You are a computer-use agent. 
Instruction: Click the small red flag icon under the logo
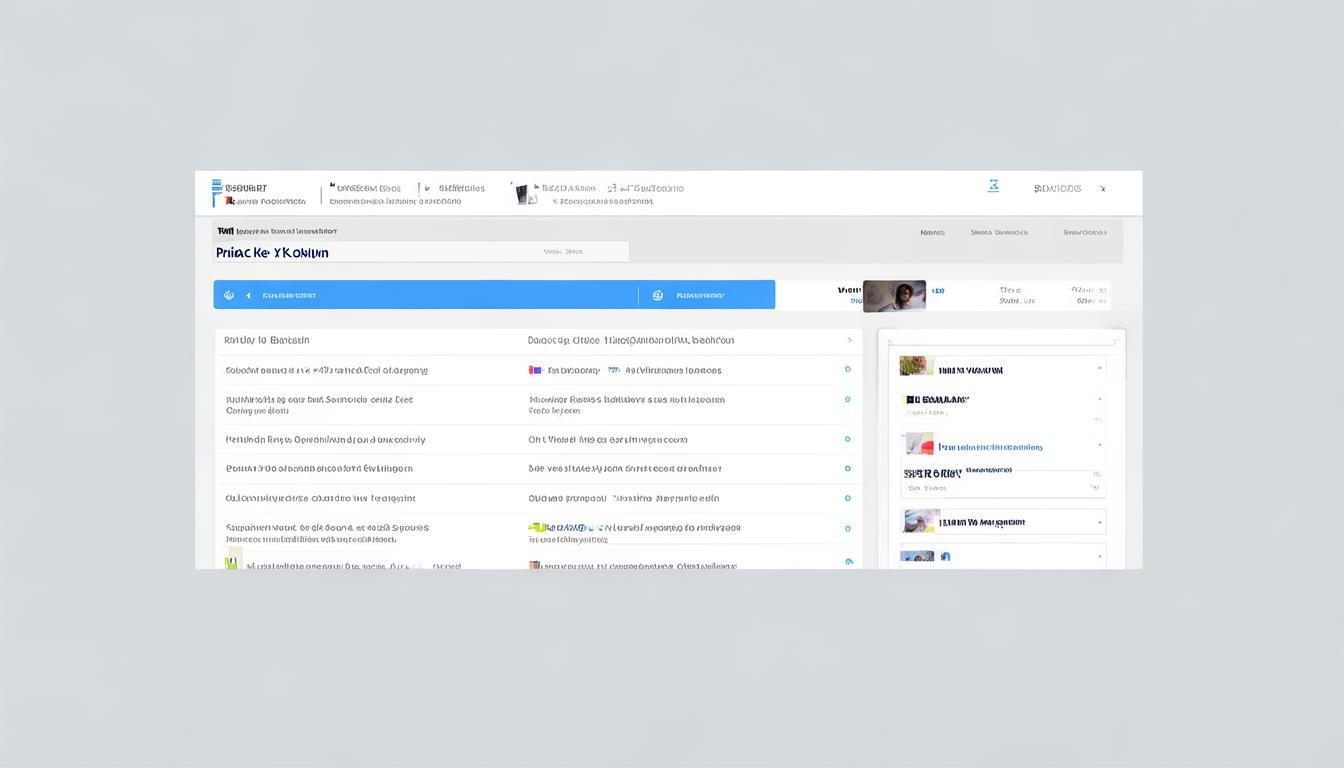coord(230,201)
